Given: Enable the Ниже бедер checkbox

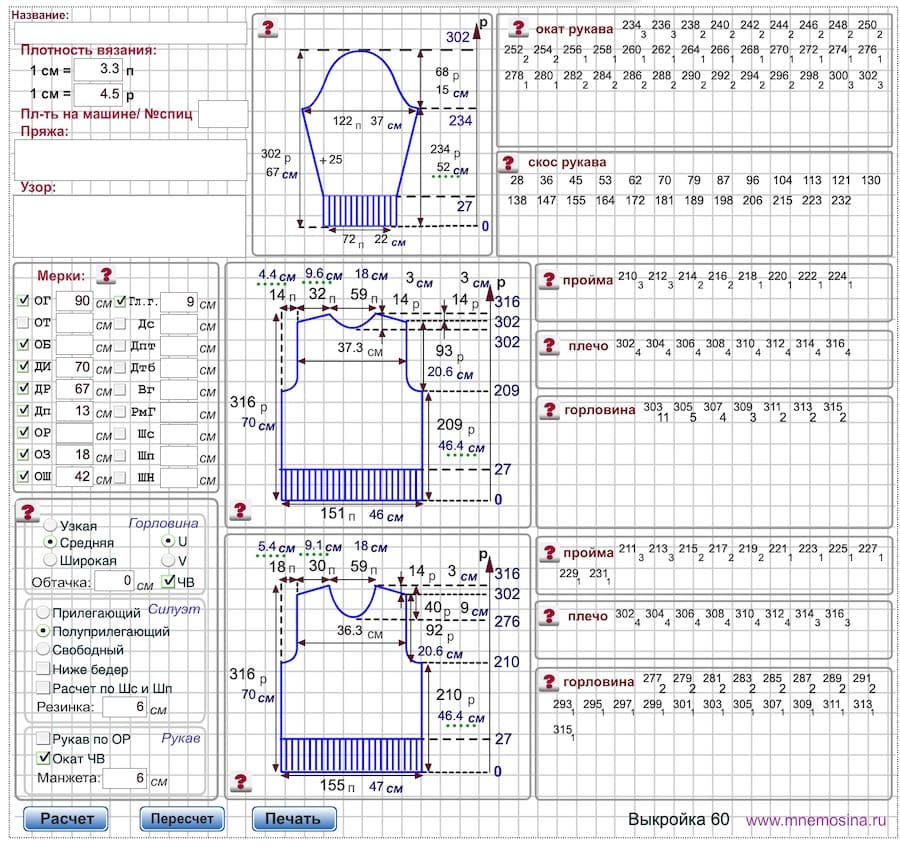Looking at the screenshot, I should click(x=43, y=669).
